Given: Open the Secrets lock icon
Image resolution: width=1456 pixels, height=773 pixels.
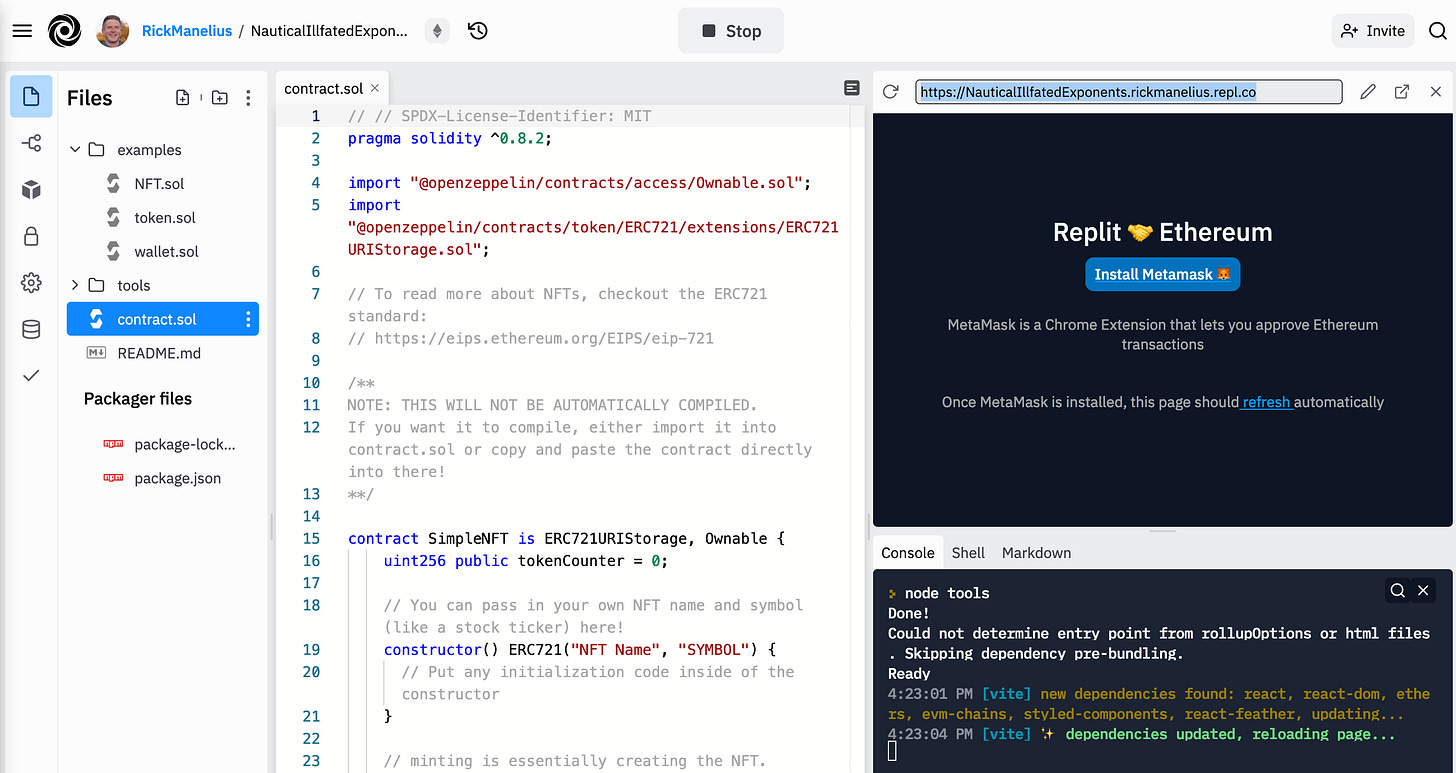Looking at the screenshot, I should 31,237.
